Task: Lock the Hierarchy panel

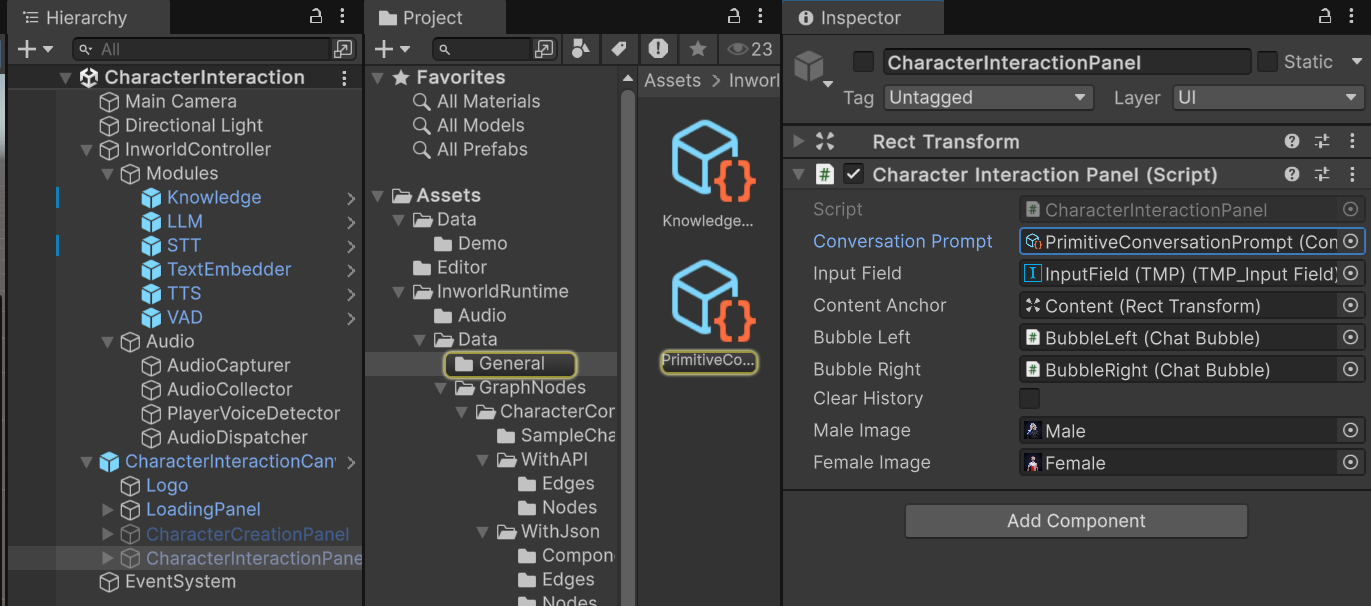Action: point(316,17)
